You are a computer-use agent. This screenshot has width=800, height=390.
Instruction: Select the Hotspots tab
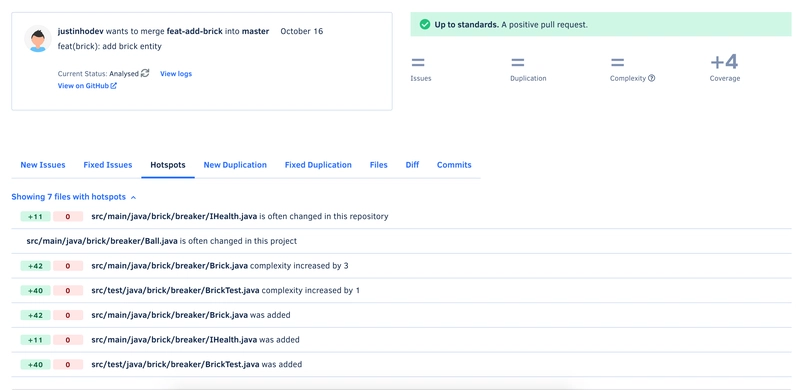pos(168,165)
